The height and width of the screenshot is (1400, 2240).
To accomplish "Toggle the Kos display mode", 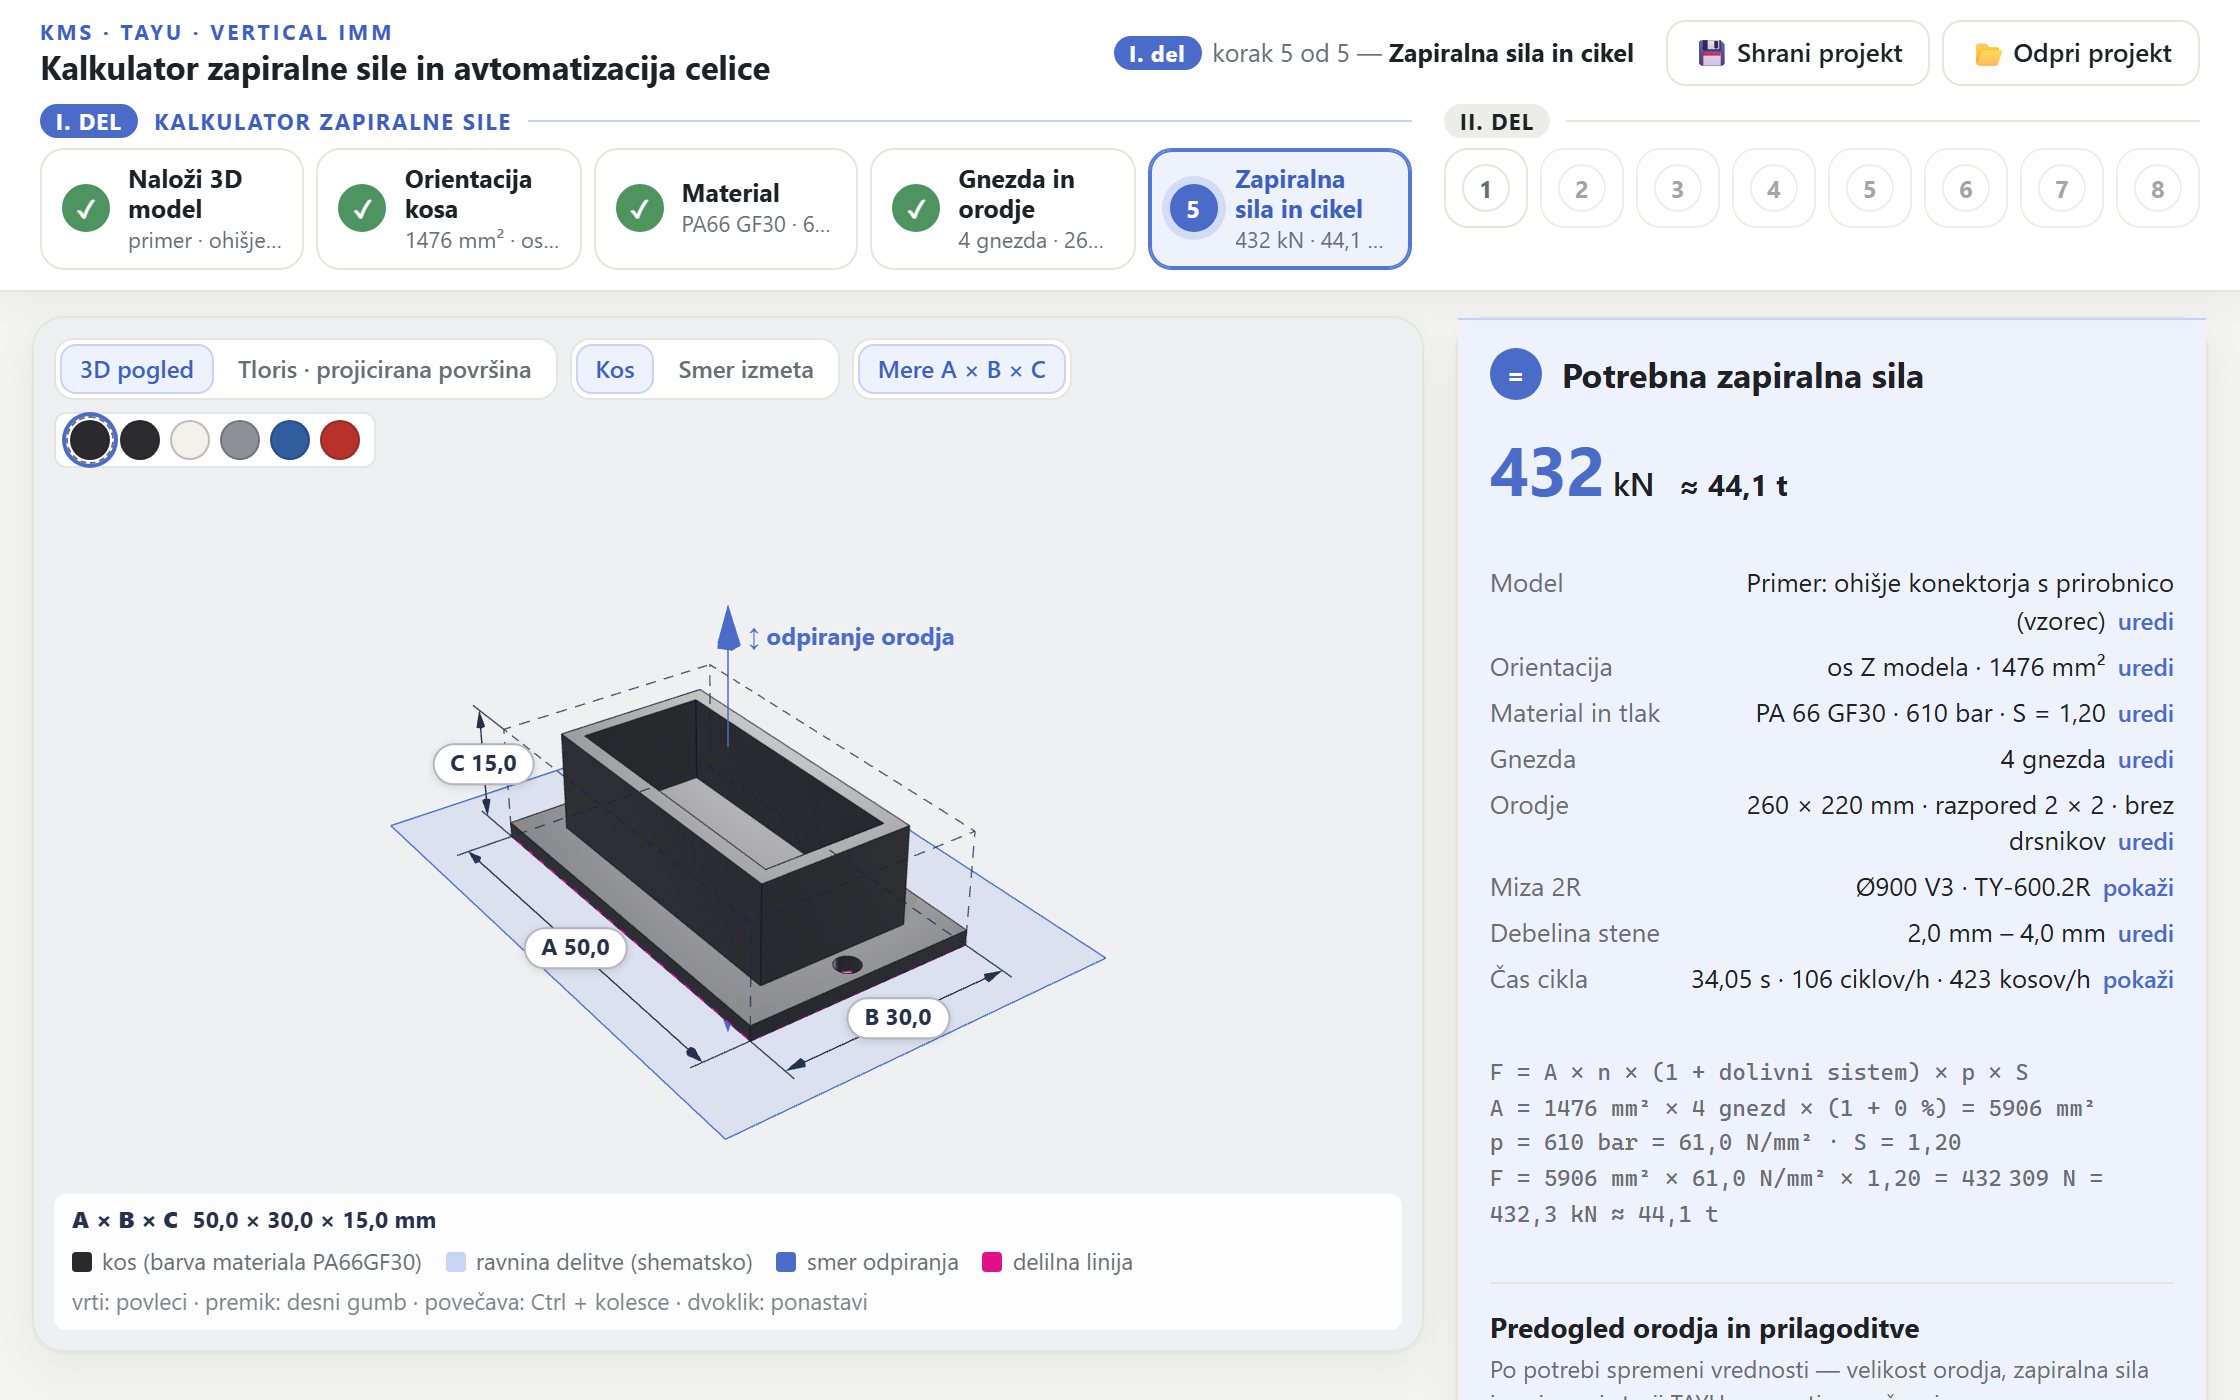I will (x=615, y=370).
